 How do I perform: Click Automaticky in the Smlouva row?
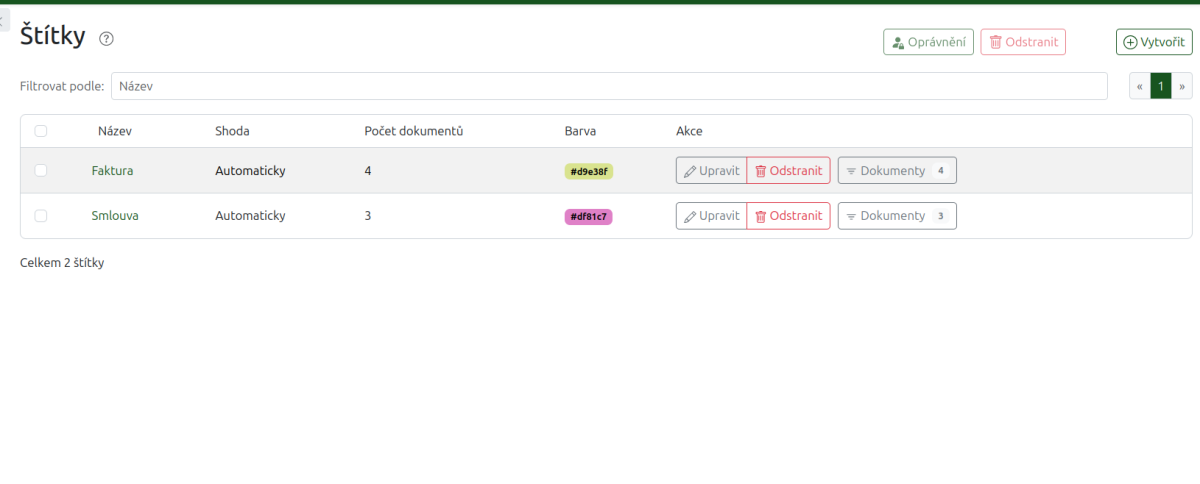(250, 216)
